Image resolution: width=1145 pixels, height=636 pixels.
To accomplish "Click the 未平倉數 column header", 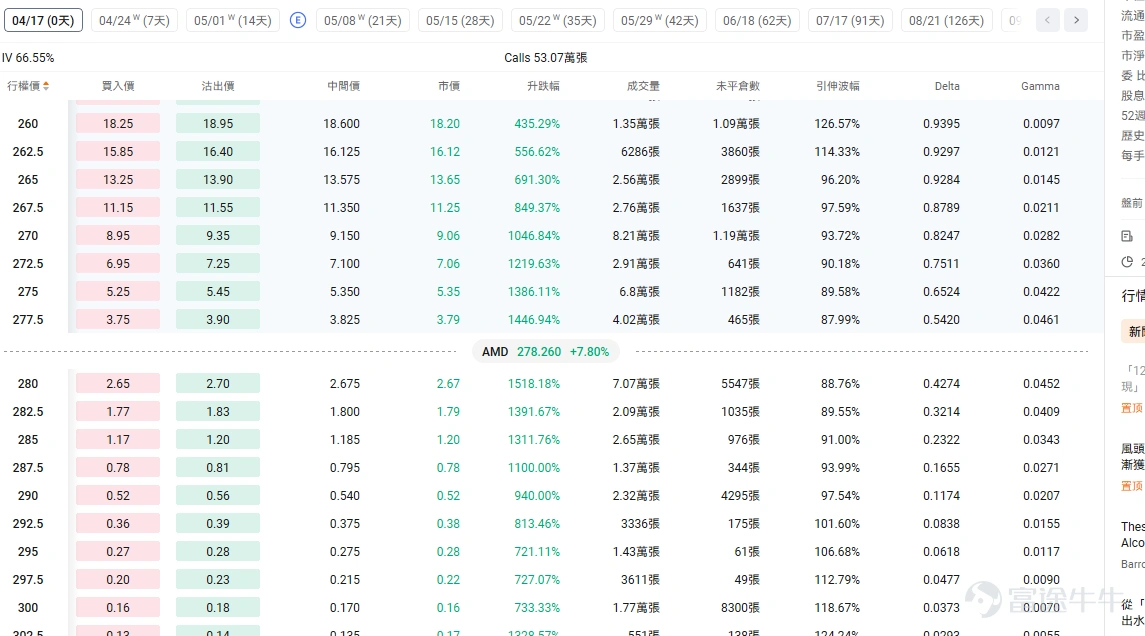I will (738, 86).
